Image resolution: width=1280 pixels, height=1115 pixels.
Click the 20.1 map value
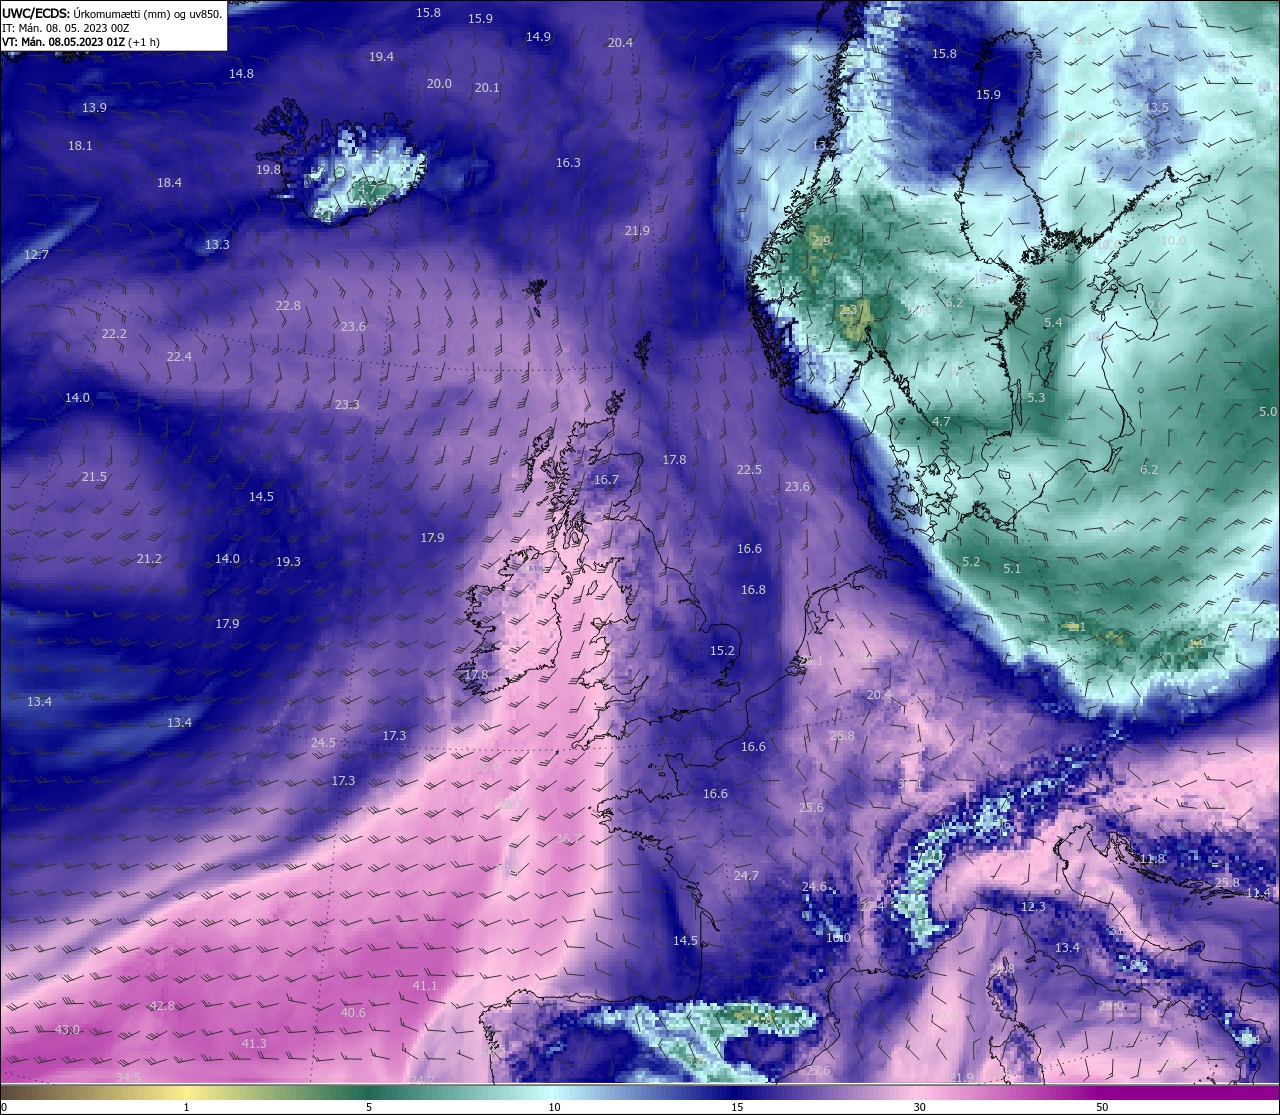pos(487,88)
